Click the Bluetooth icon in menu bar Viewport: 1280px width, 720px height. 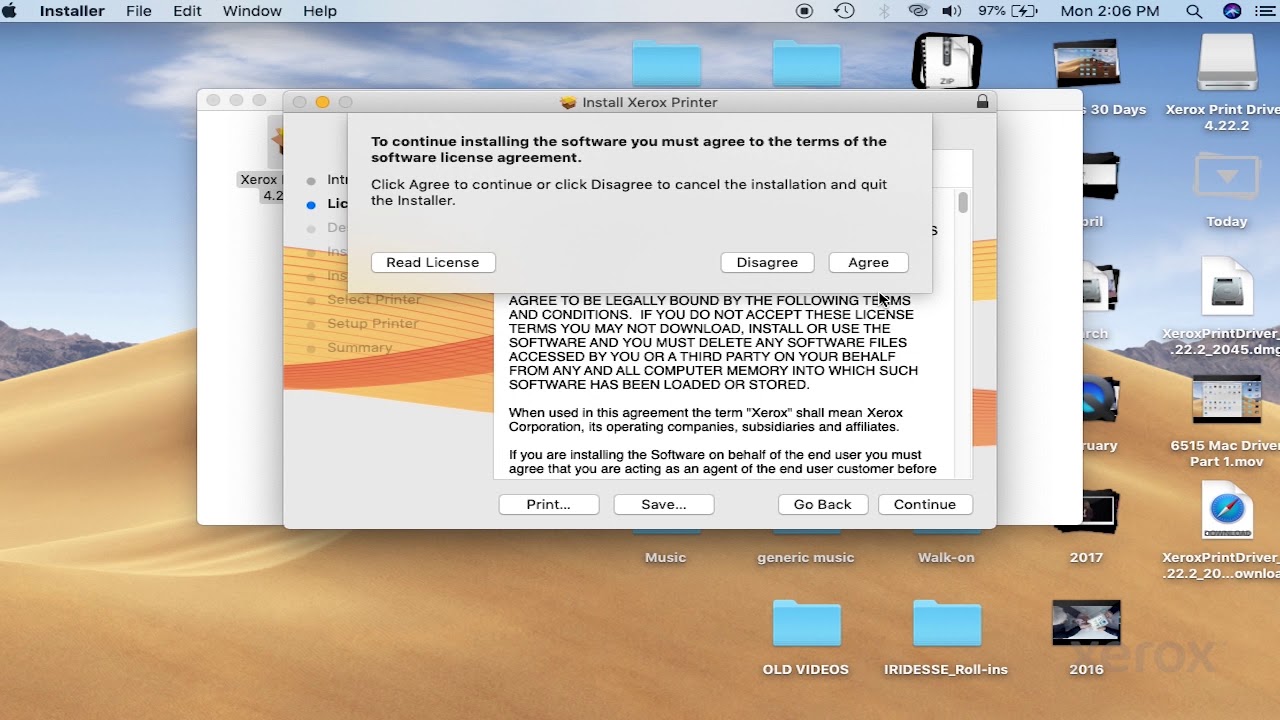tap(883, 11)
